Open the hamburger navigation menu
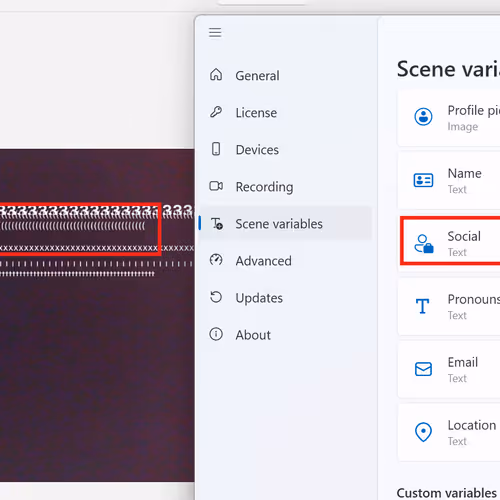This screenshot has width=500, height=500. 215,33
